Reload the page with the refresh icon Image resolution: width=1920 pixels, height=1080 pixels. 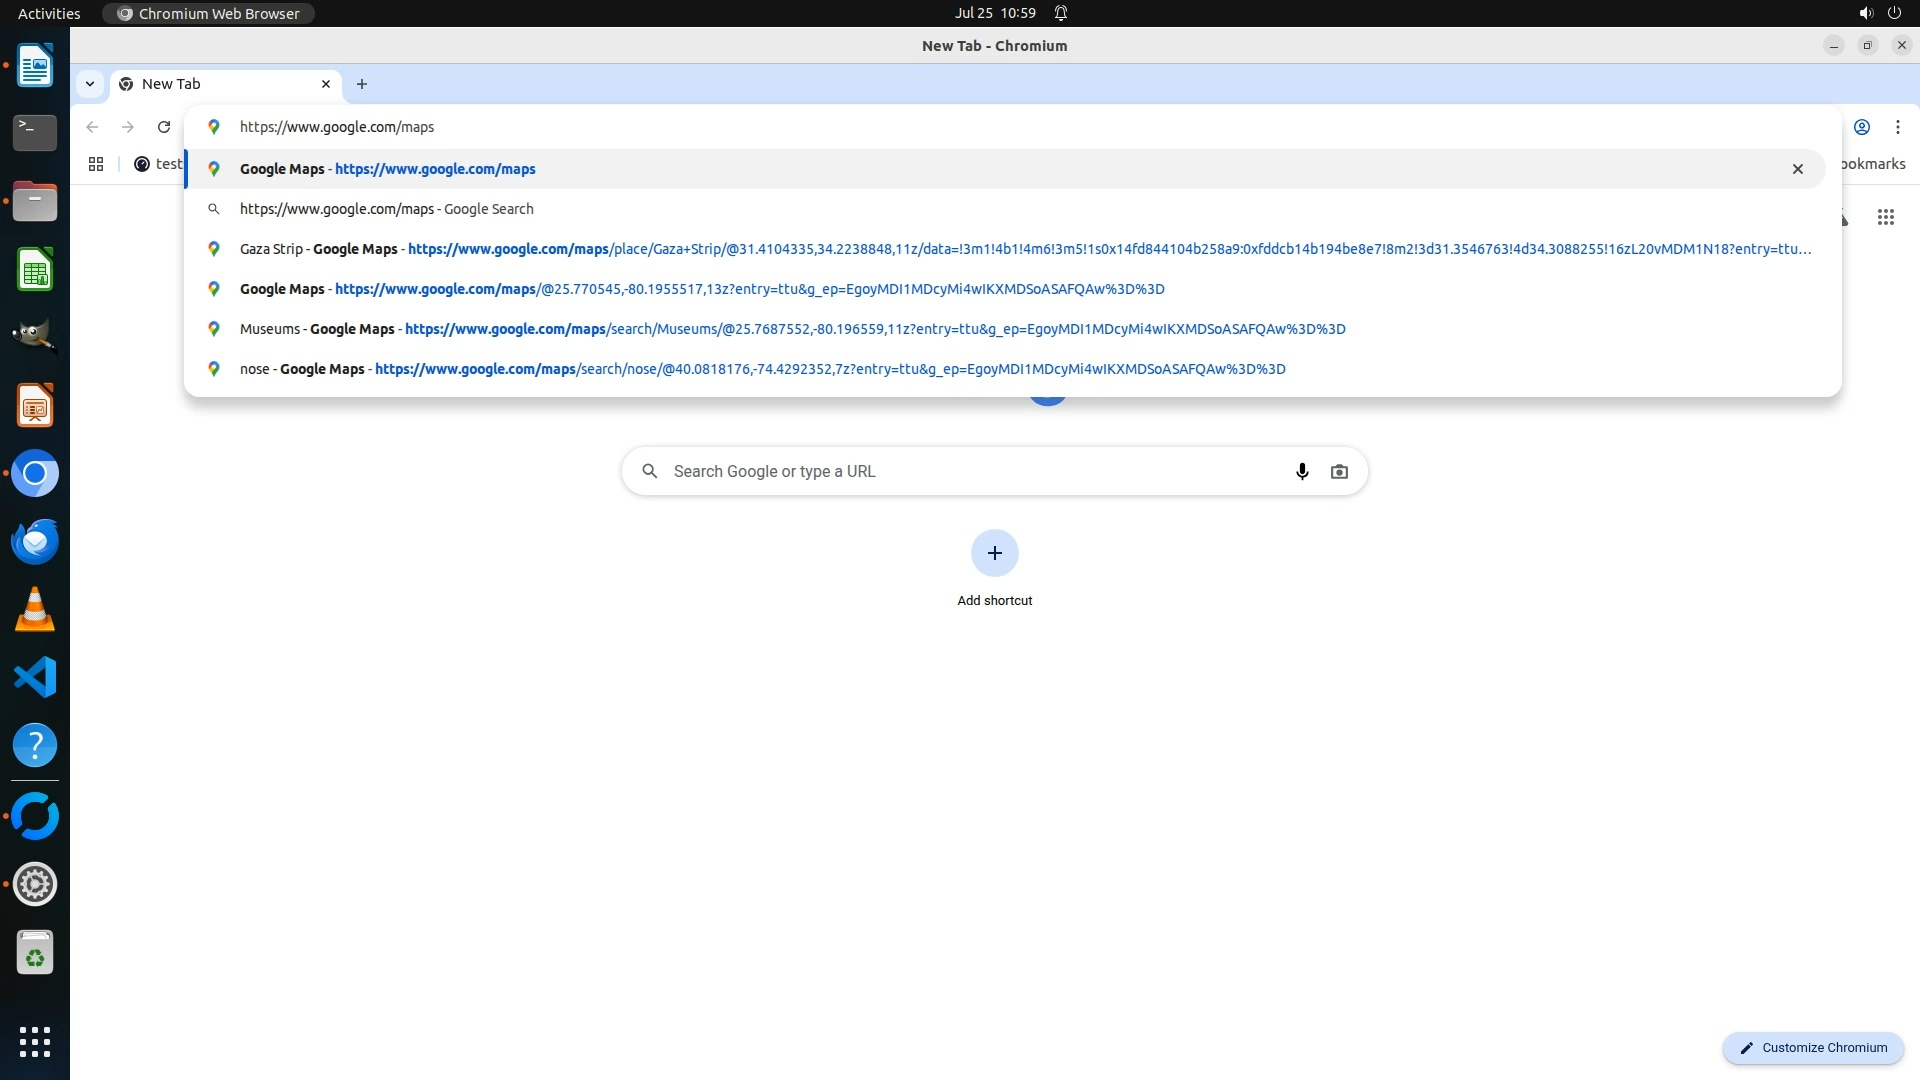pos(164,127)
